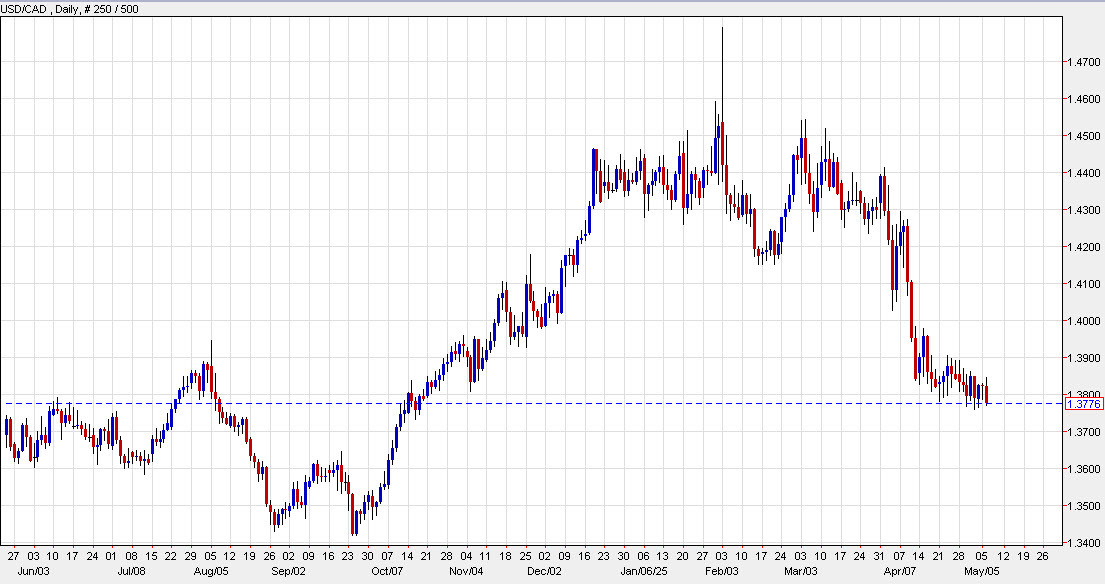
Task: Select the tall upper-wick candle near Feb/03
Action: tap(721, 90)
